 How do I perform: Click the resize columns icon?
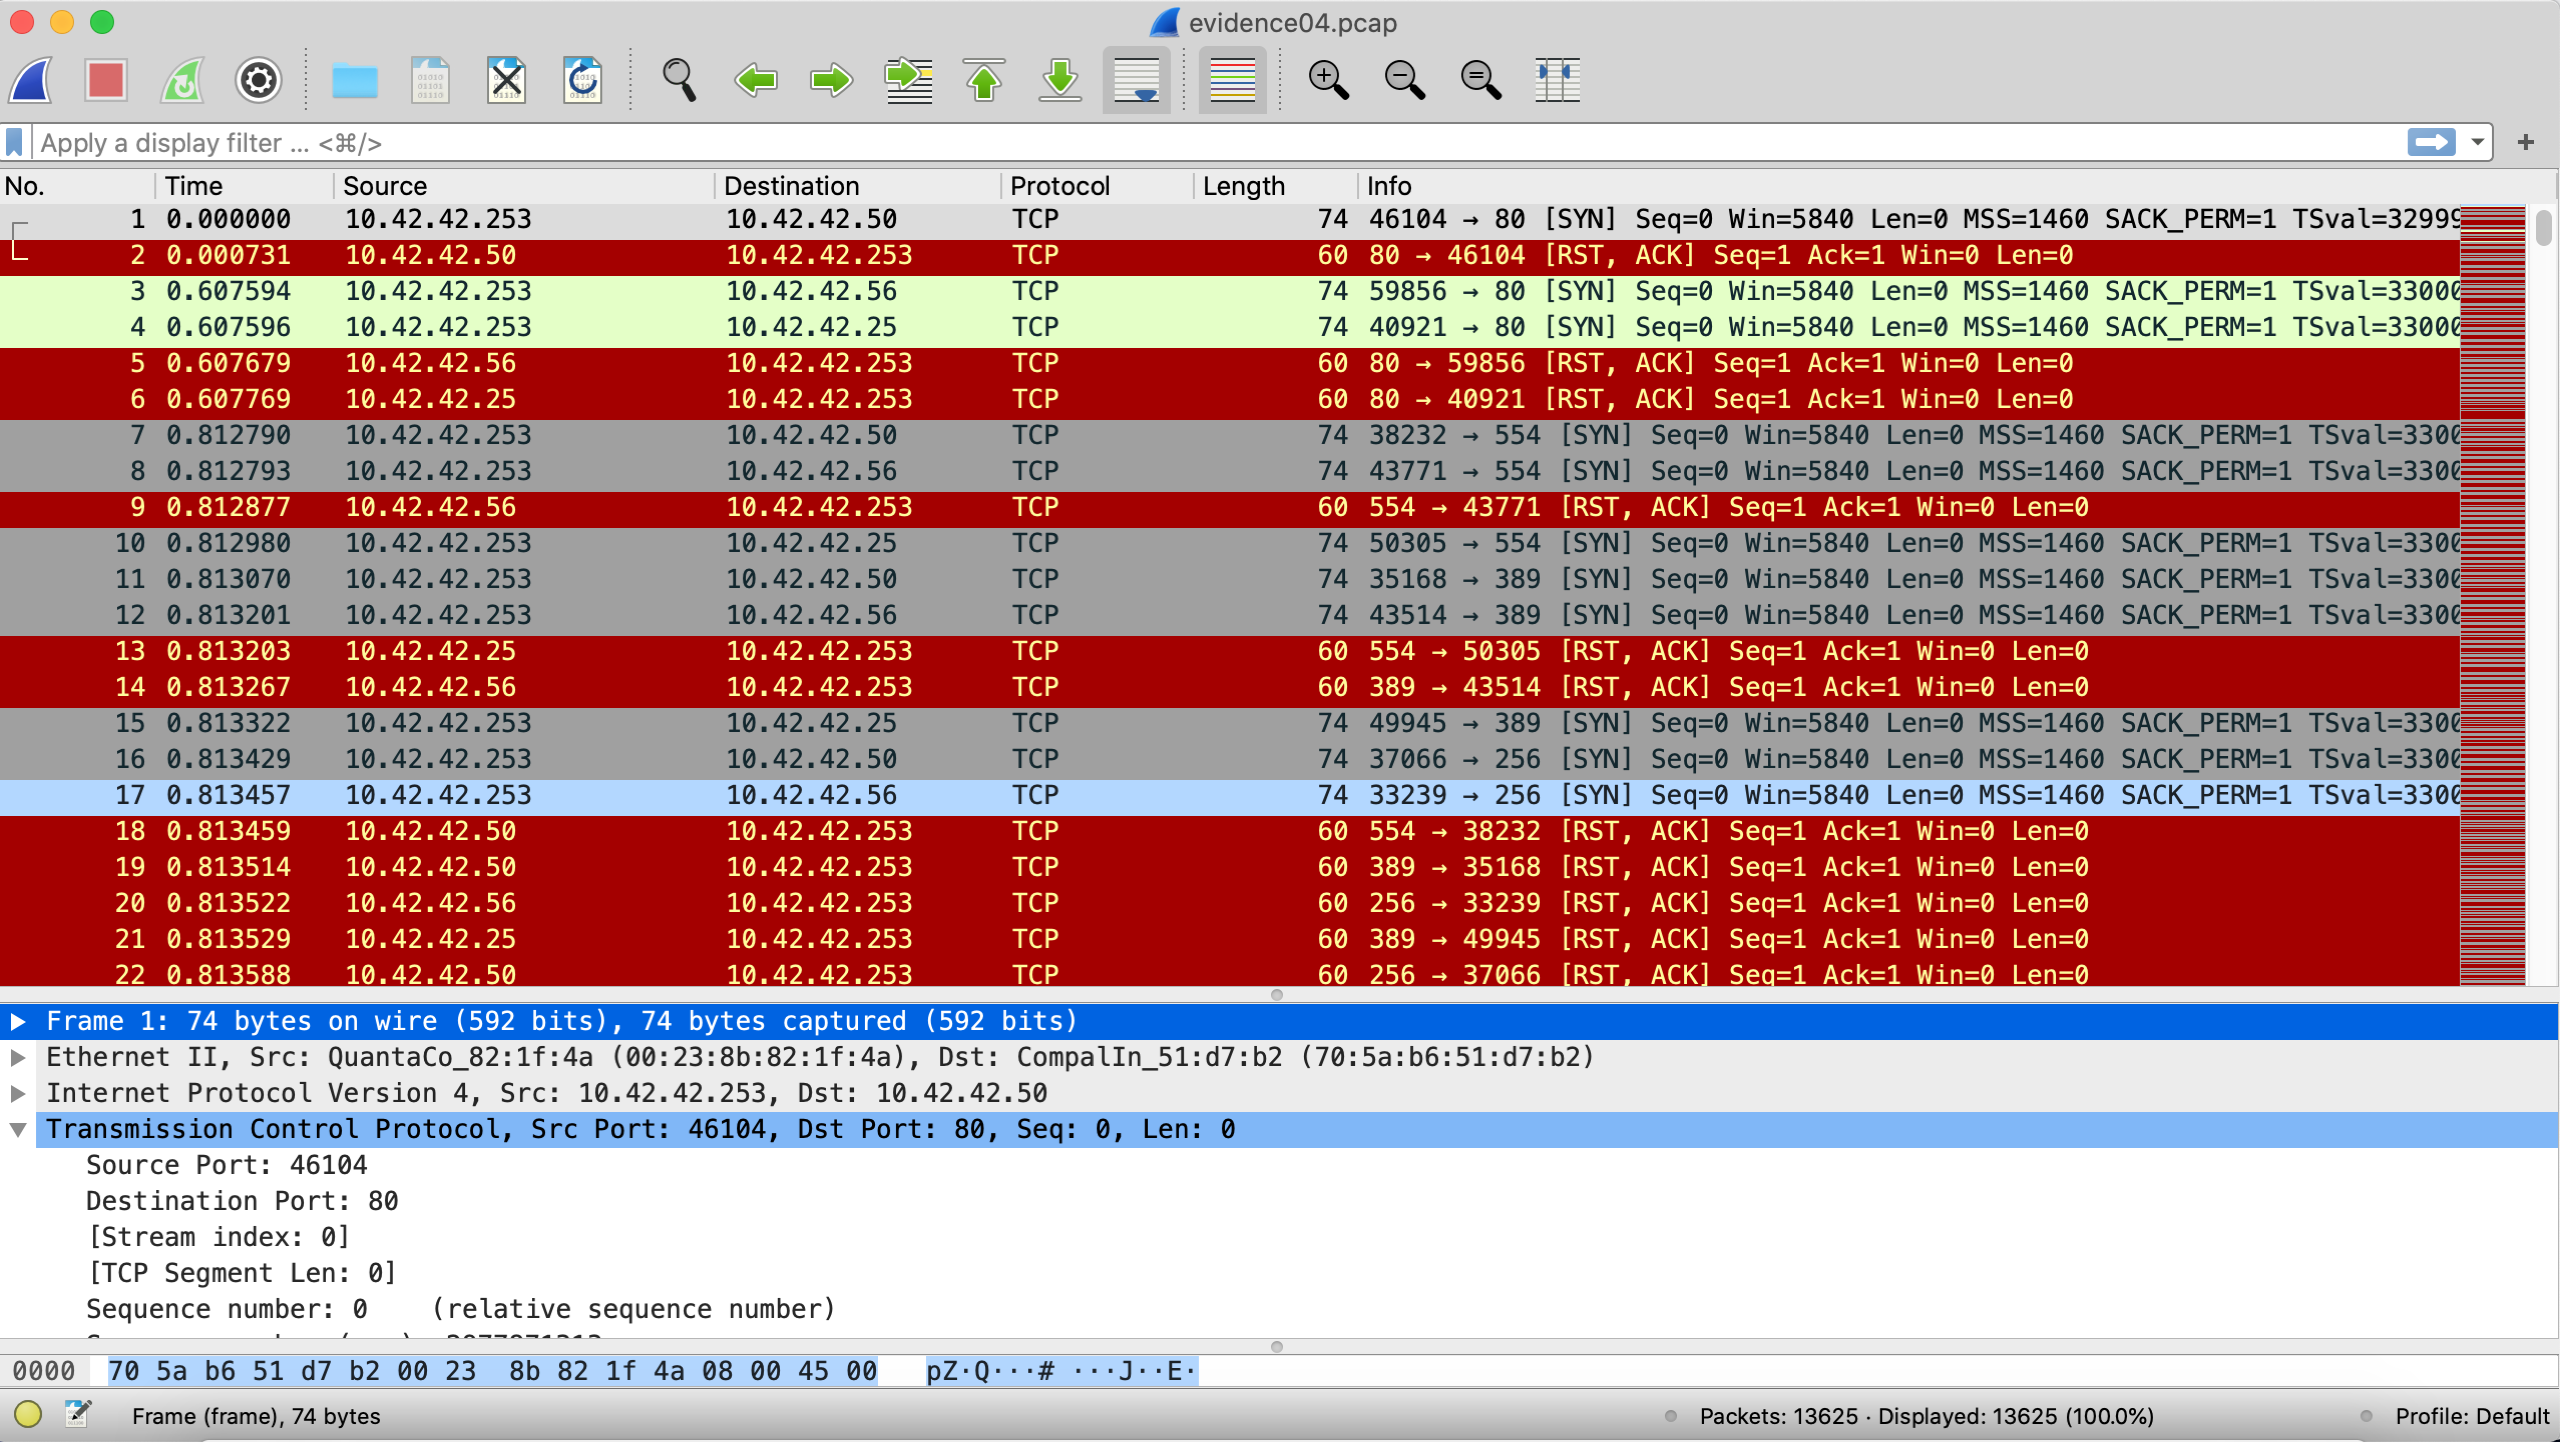click(1557, 80)
